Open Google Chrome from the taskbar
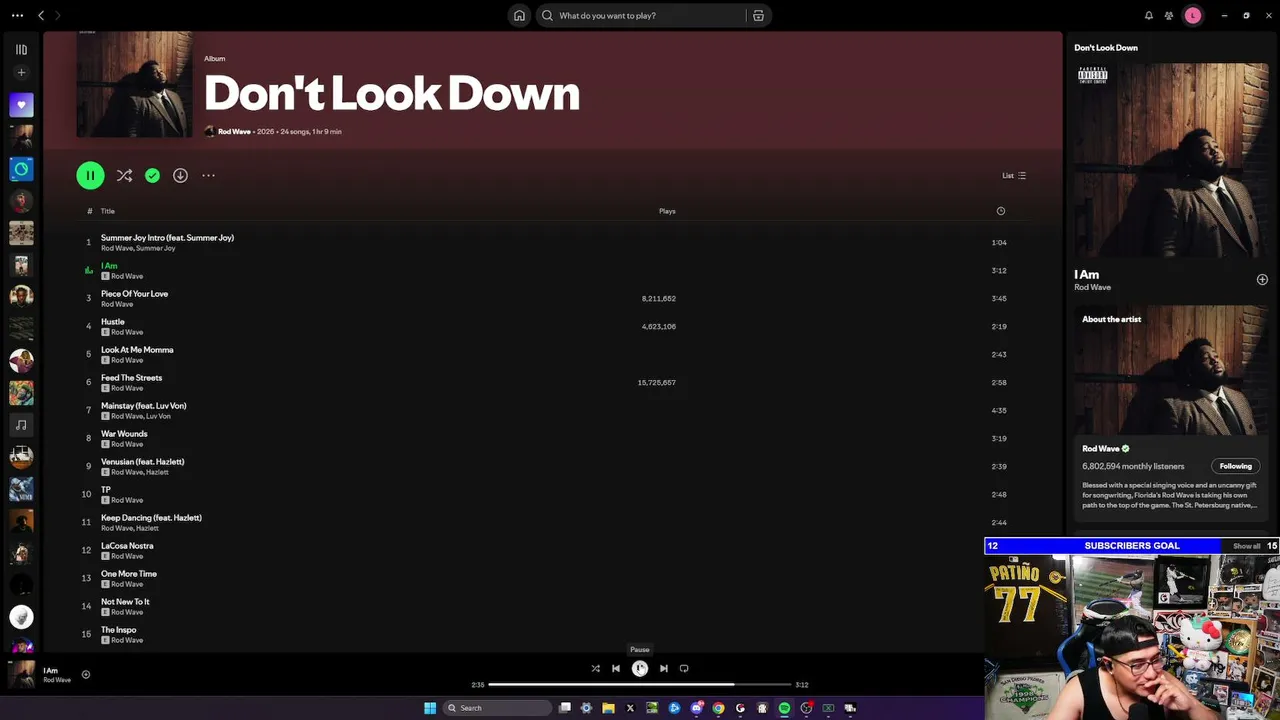 click(x=718, y=708)
